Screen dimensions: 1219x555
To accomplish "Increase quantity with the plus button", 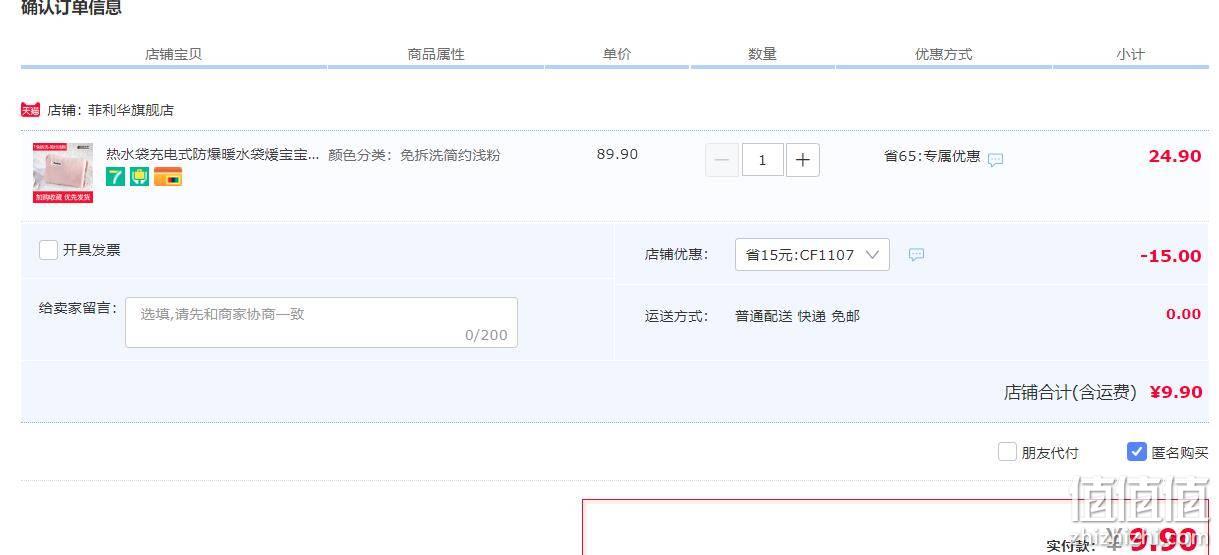I will pyautogui.click(x=803, y=160).
